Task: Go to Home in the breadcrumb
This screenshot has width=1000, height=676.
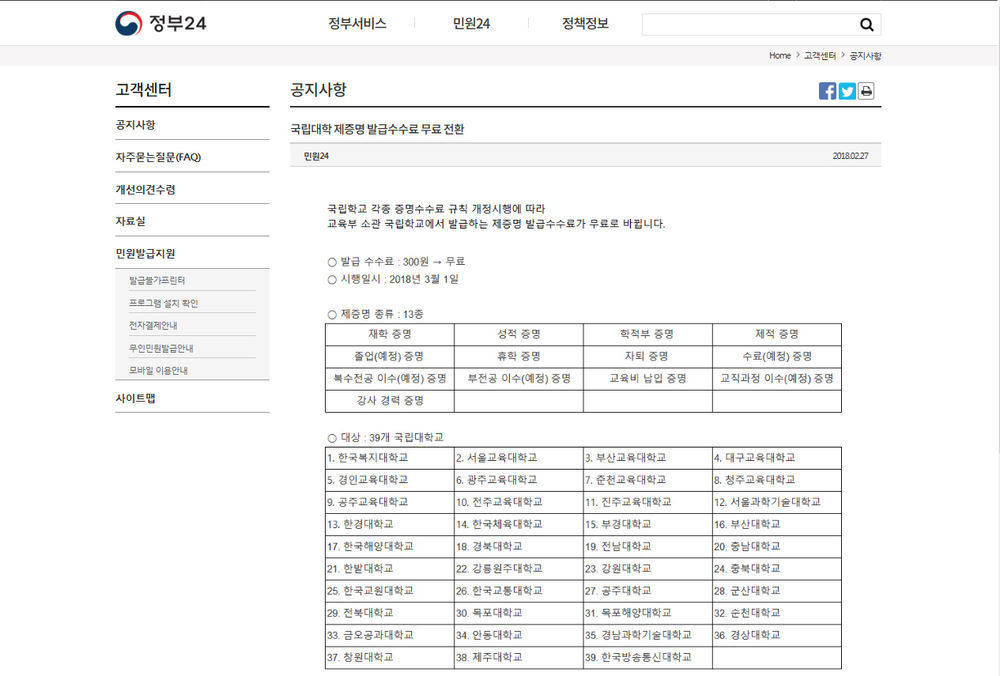Action: [x=779, y=55]
